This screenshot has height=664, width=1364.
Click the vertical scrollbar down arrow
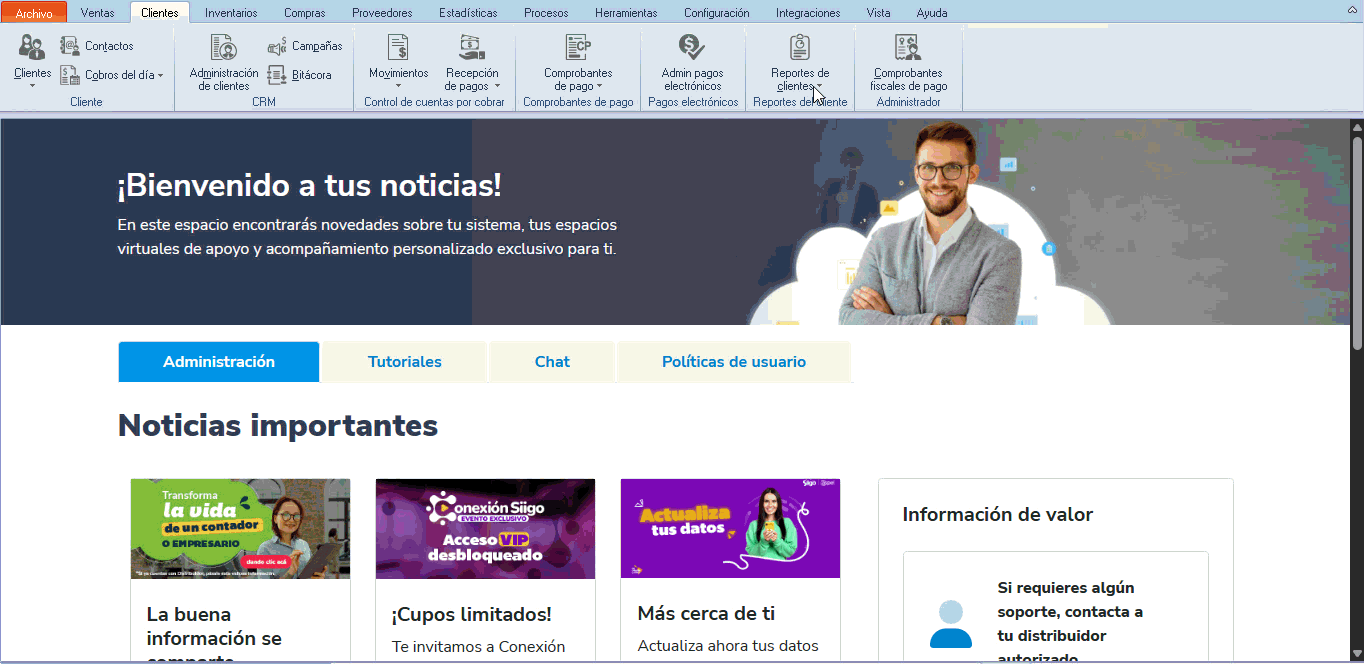1356,655
